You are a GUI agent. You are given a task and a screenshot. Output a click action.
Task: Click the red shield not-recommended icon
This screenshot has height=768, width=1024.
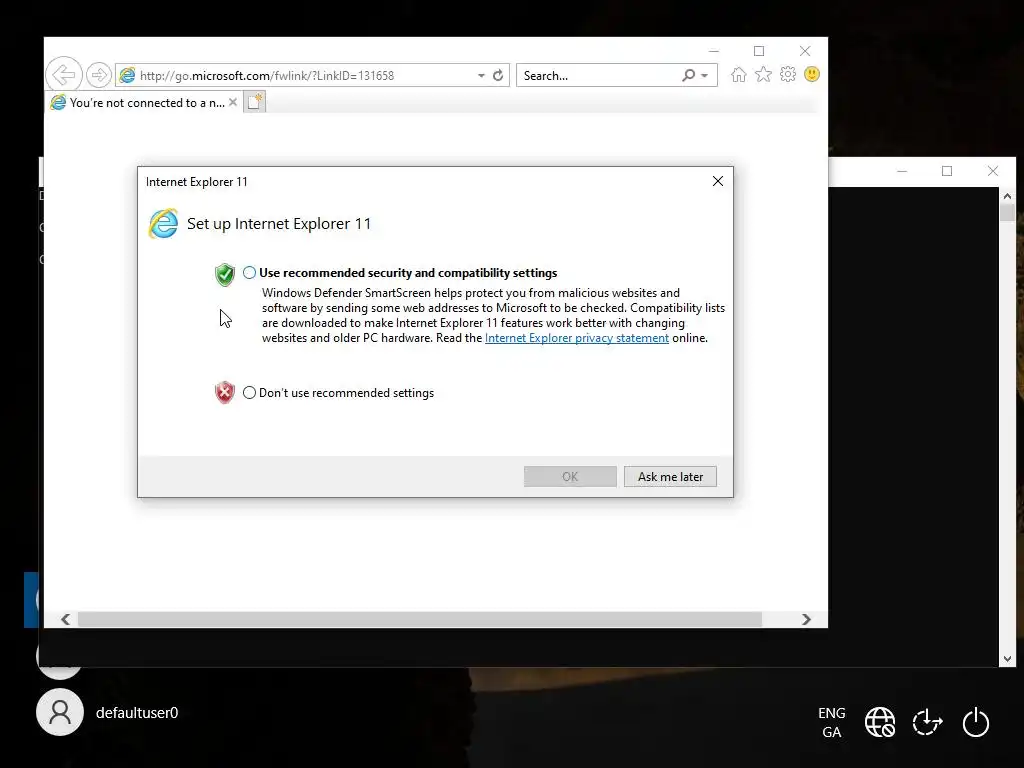coord(225,392)
